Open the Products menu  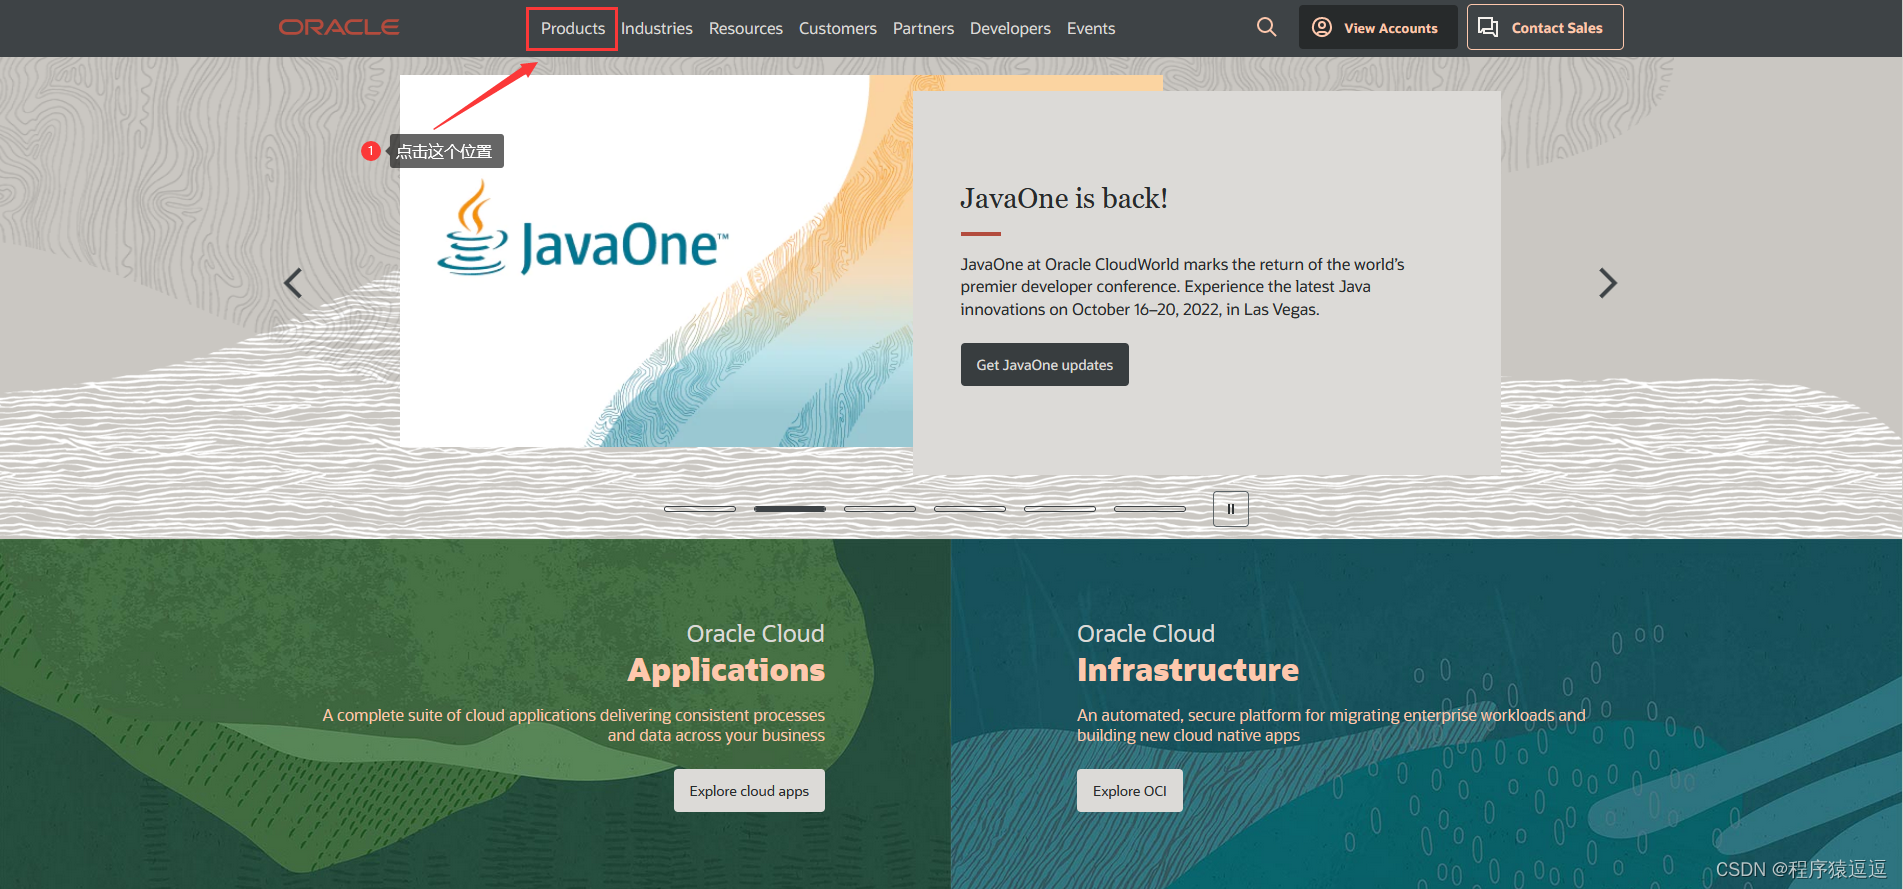(573, 28)
